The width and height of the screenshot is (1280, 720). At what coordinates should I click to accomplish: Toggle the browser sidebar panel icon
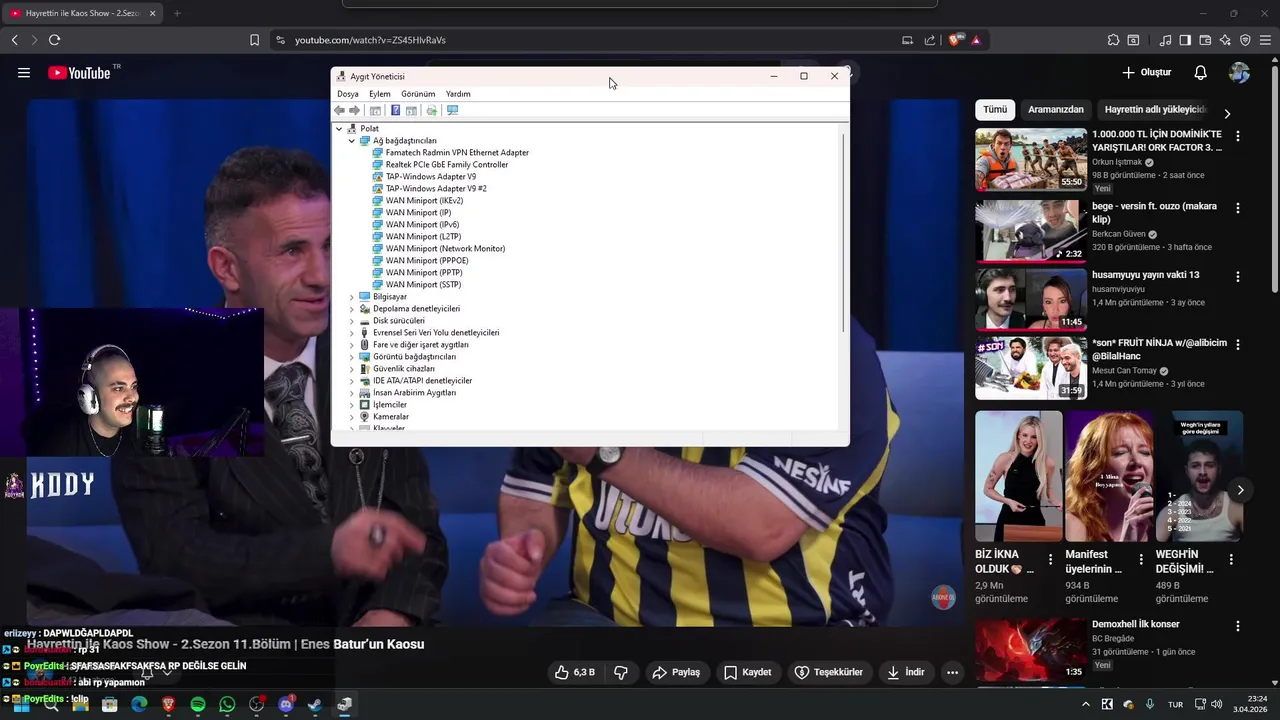pyautogui.click(x=1185, y=40)
